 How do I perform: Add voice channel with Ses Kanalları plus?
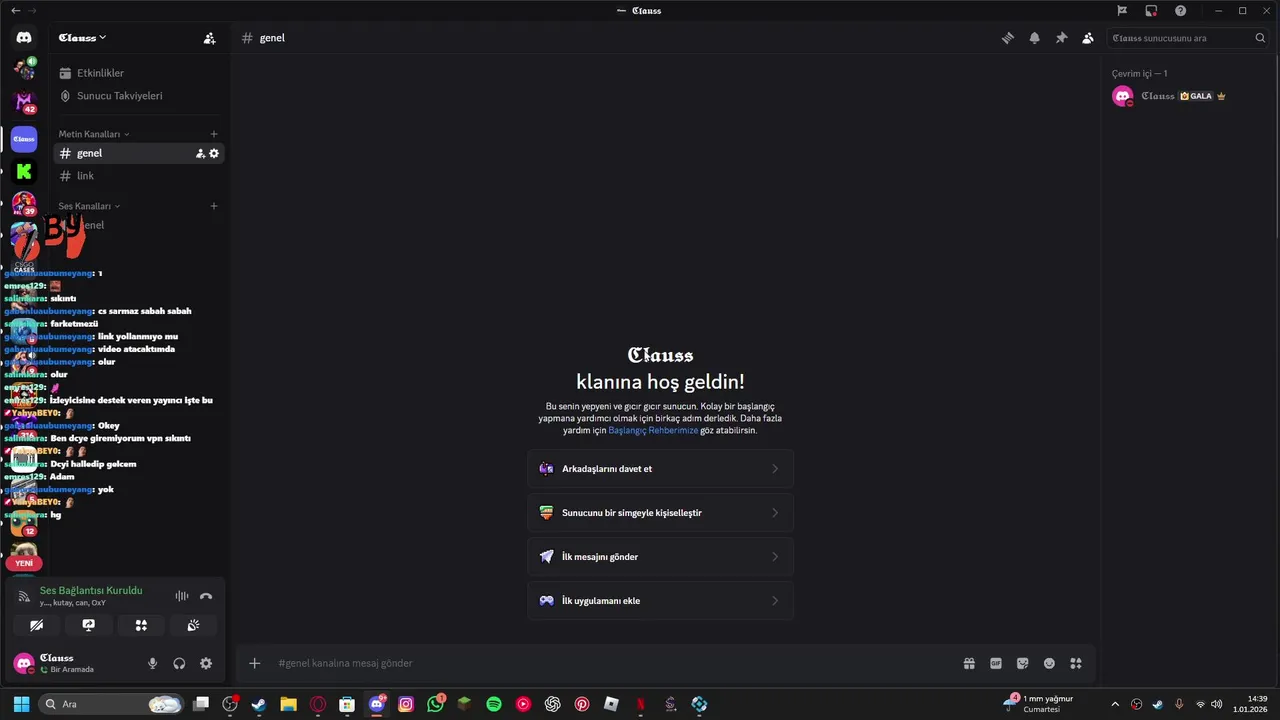click(x=214, y=206)
